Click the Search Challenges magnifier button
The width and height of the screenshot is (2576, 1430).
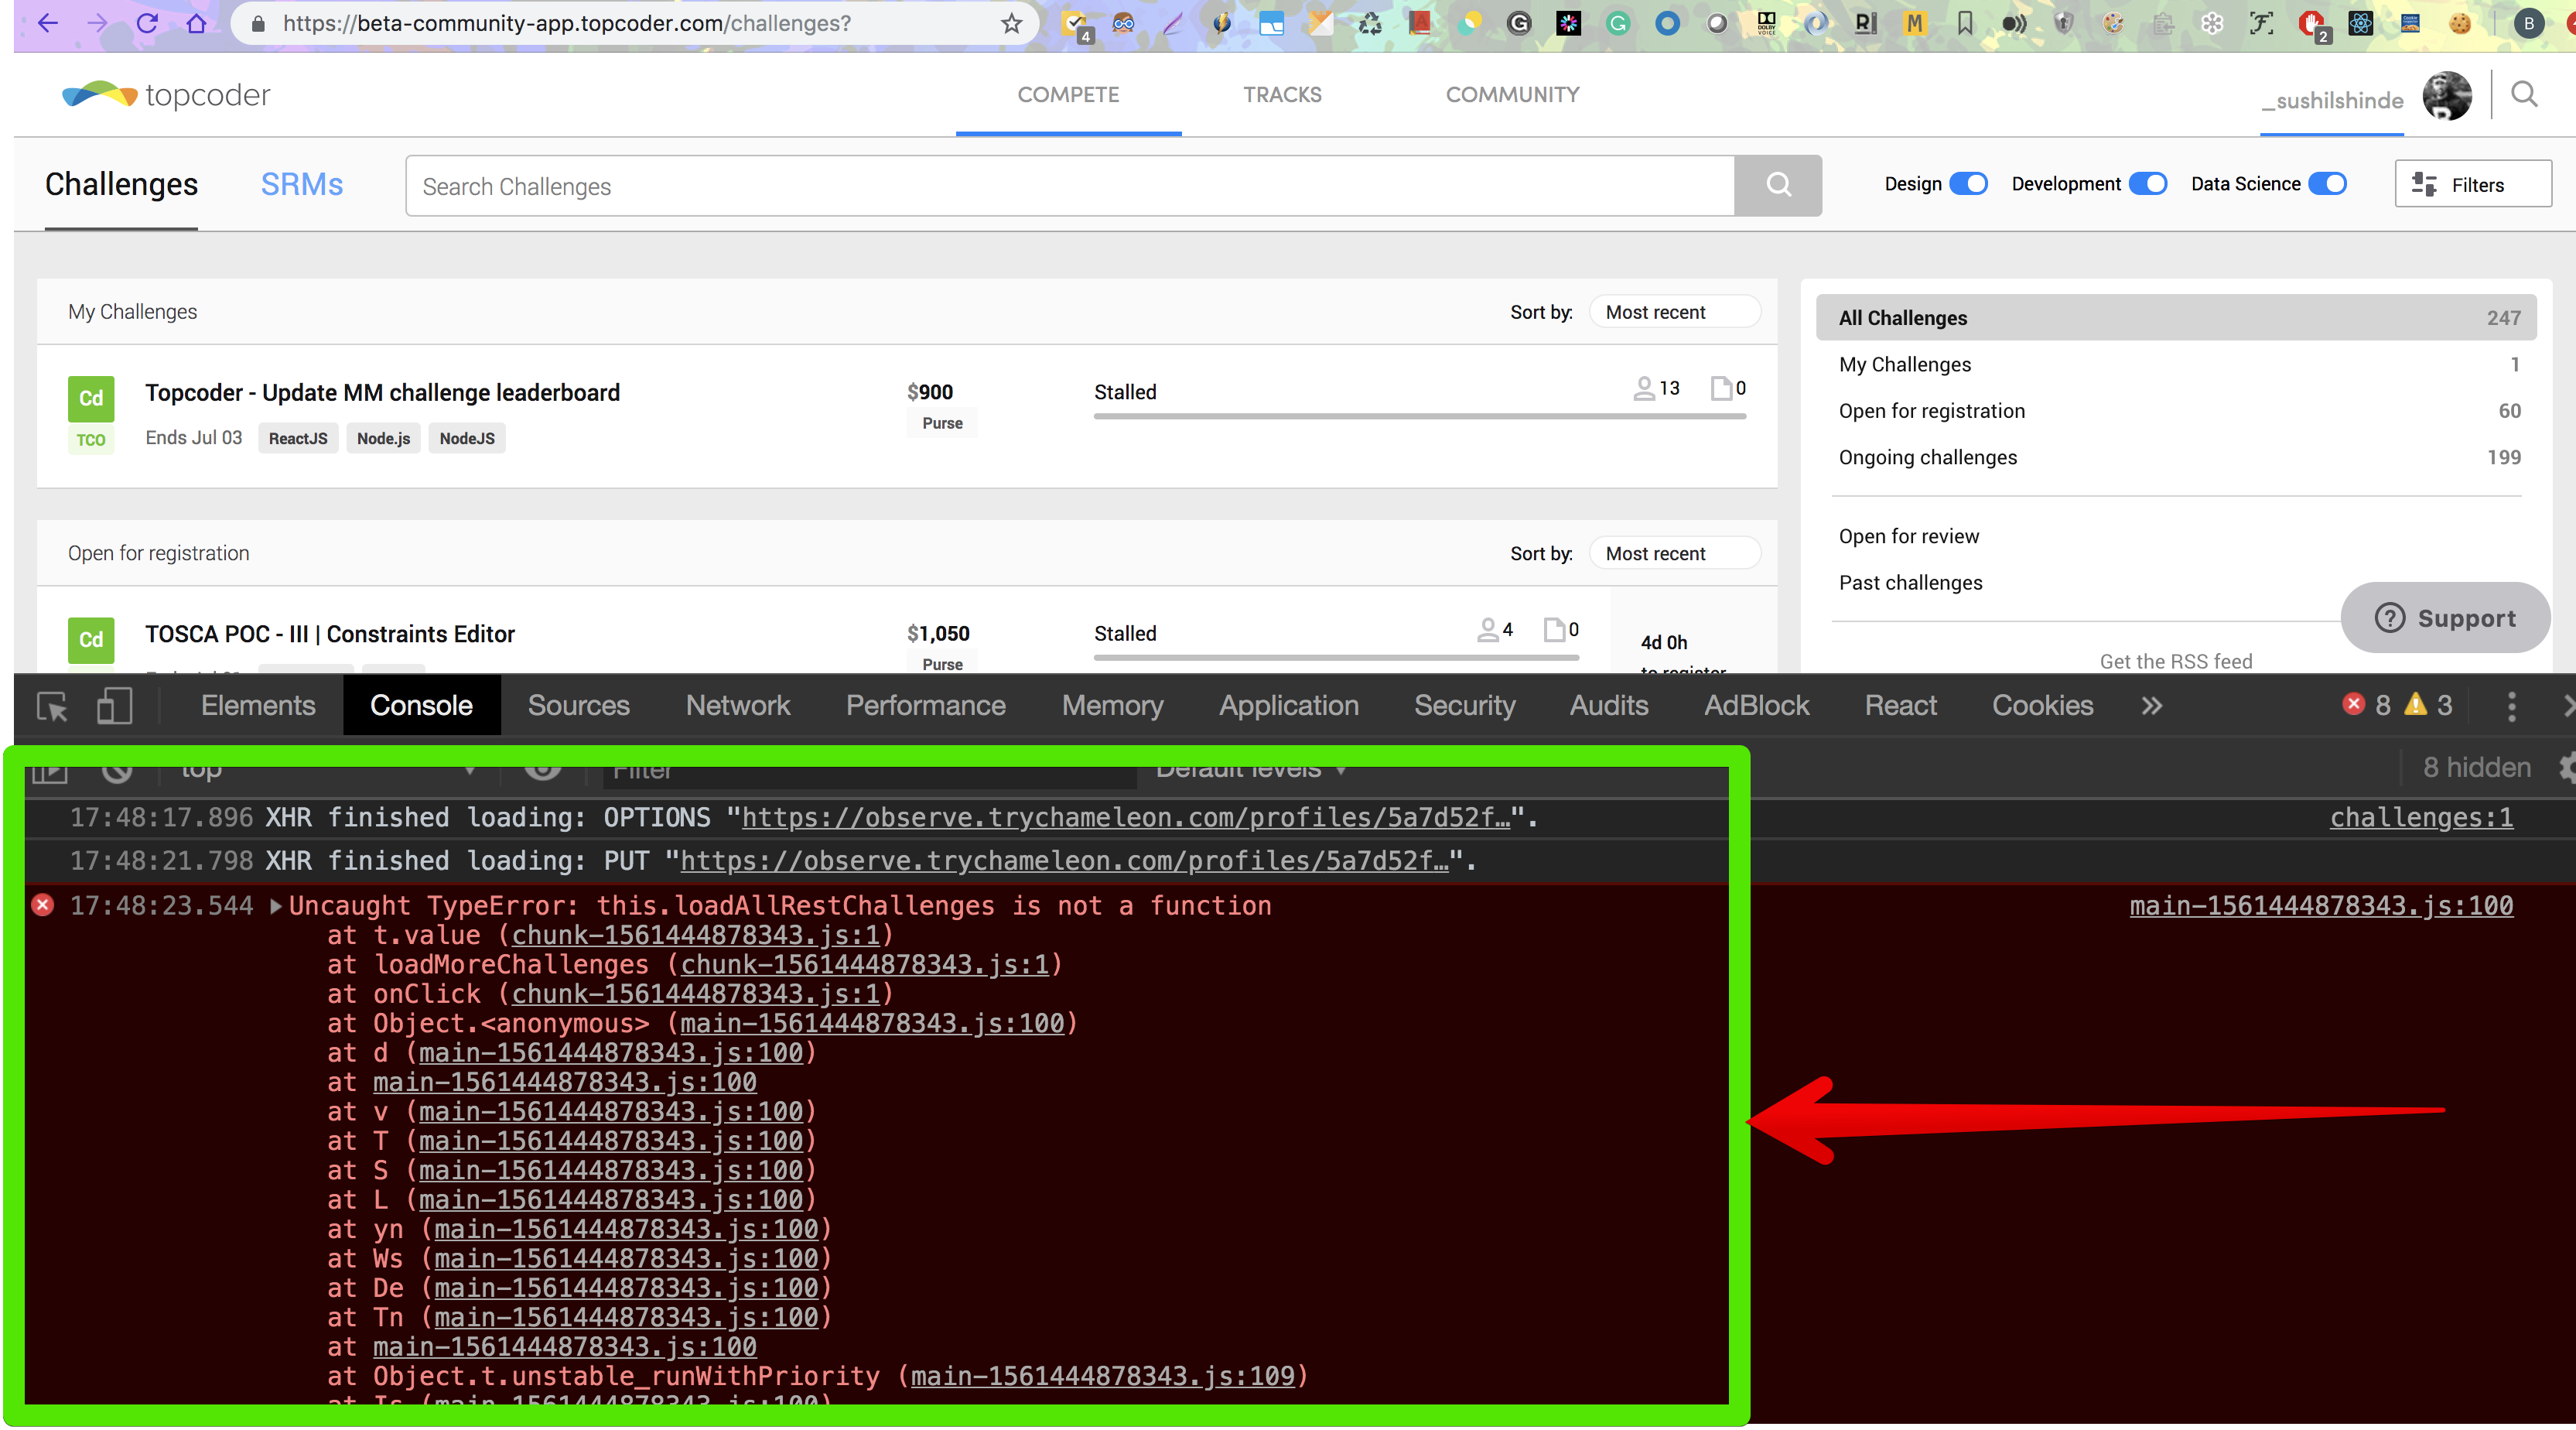[1778, 185]
